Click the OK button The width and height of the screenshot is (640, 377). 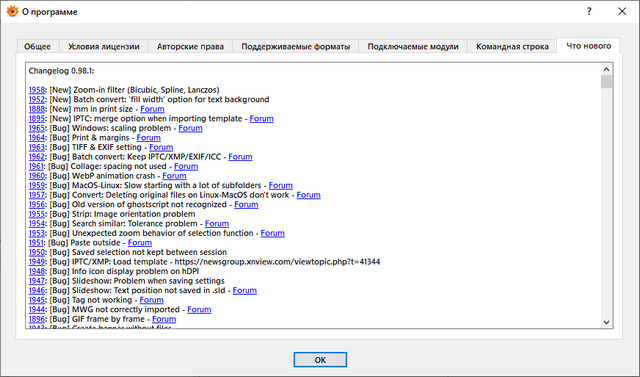tap(320, 360)
